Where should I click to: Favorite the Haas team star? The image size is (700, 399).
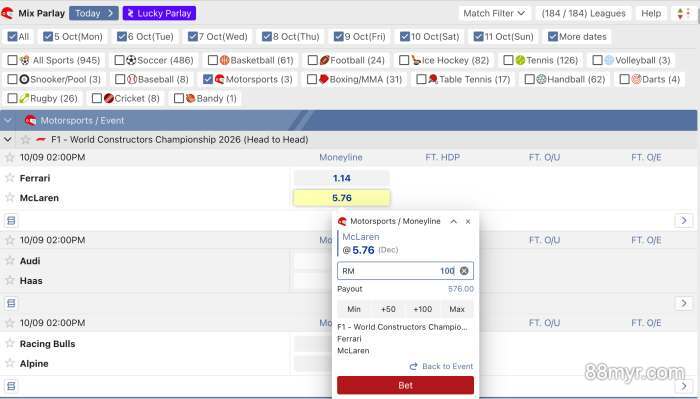pyautogui.click(x=9, y=280)
